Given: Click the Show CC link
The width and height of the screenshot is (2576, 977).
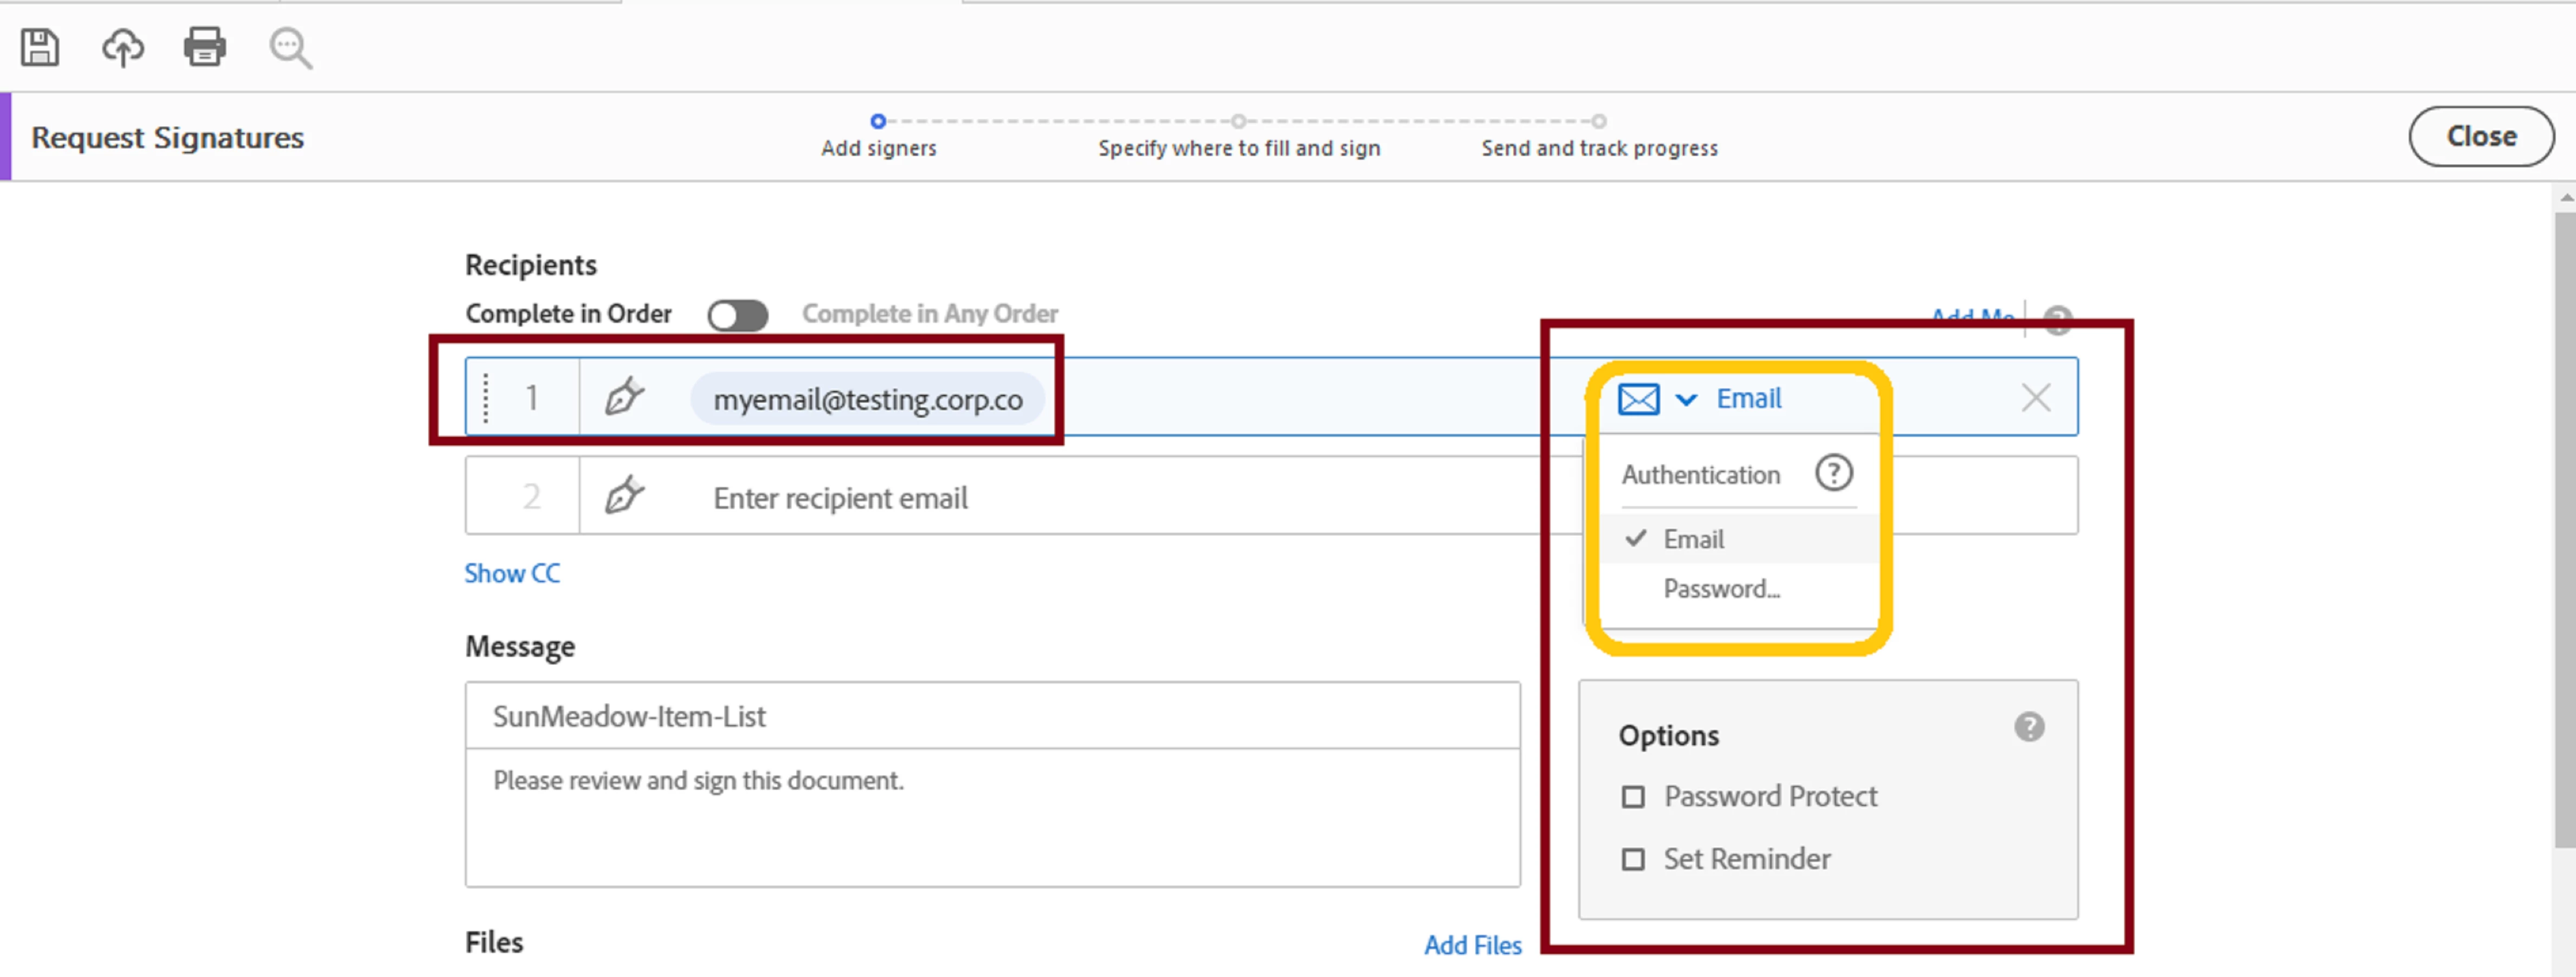Looking at the screenshot, I should [512, 573].
